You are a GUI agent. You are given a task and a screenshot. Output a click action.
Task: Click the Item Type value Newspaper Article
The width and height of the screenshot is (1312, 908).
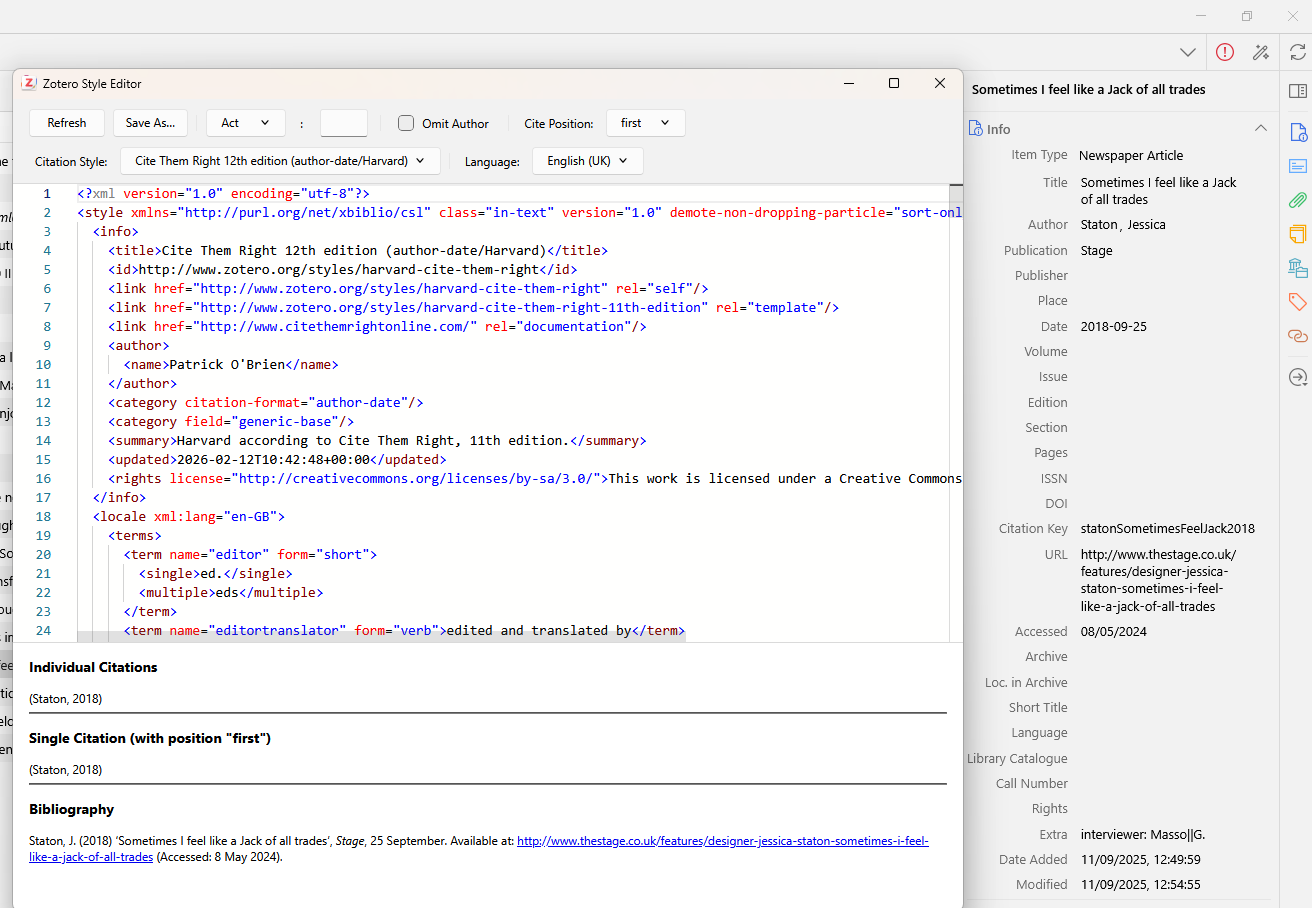(1131, 155)
